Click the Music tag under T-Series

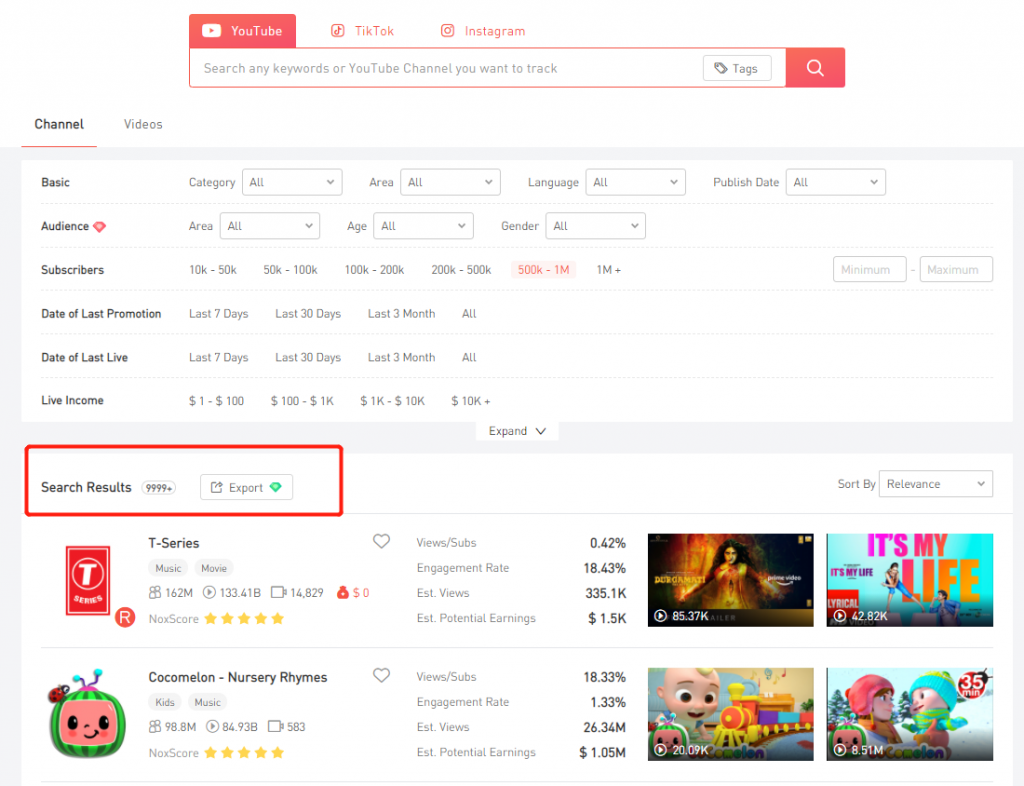point(168,568)
